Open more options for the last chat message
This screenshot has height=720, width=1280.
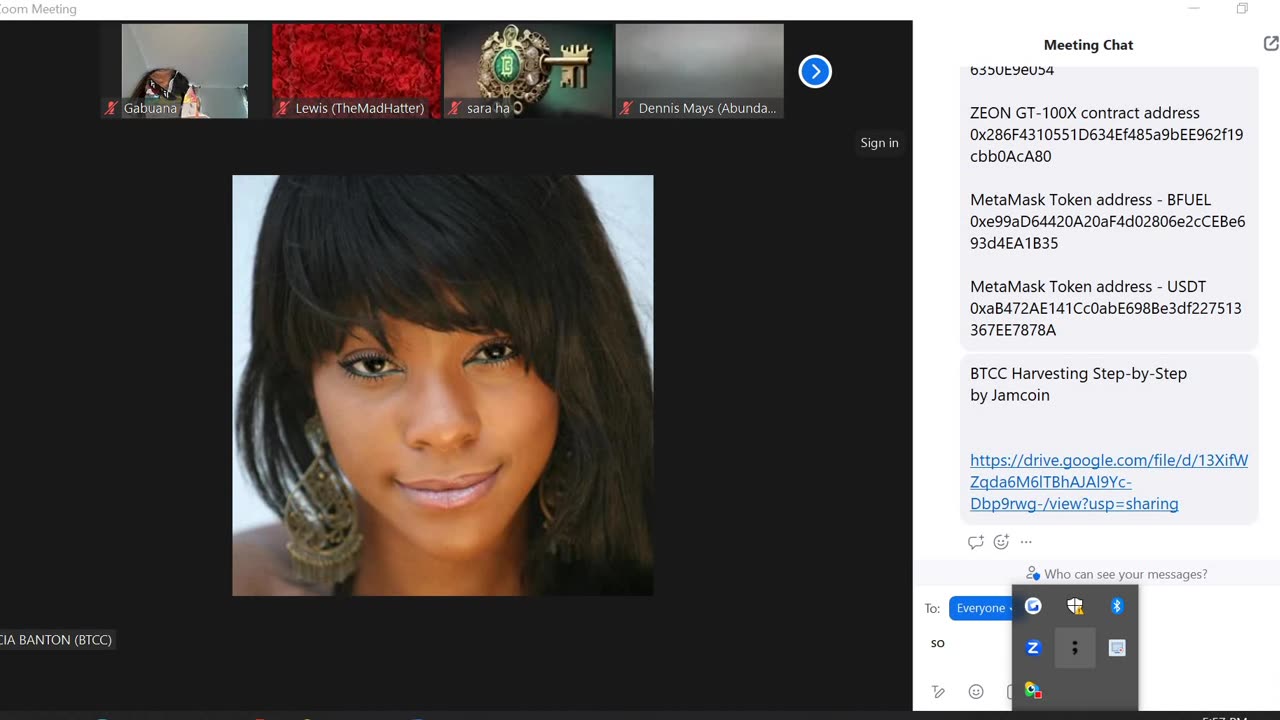pos(1026,542)
